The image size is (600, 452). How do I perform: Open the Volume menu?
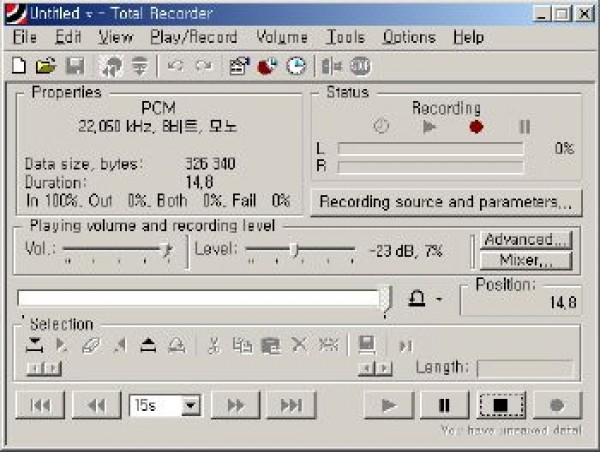[x=282, y=37]
